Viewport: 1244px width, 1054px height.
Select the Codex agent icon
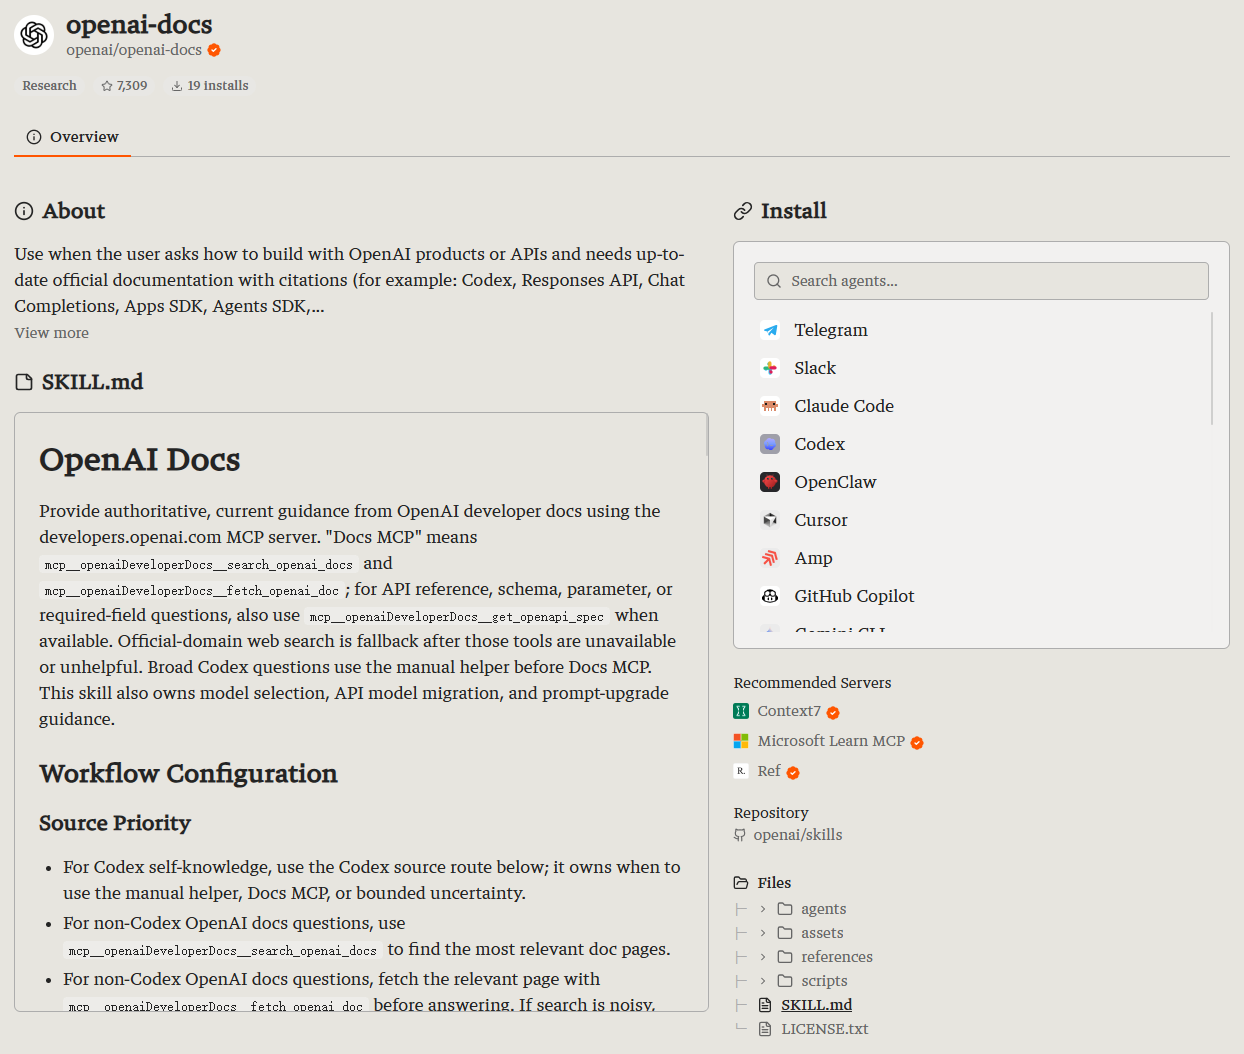point(770,444)
